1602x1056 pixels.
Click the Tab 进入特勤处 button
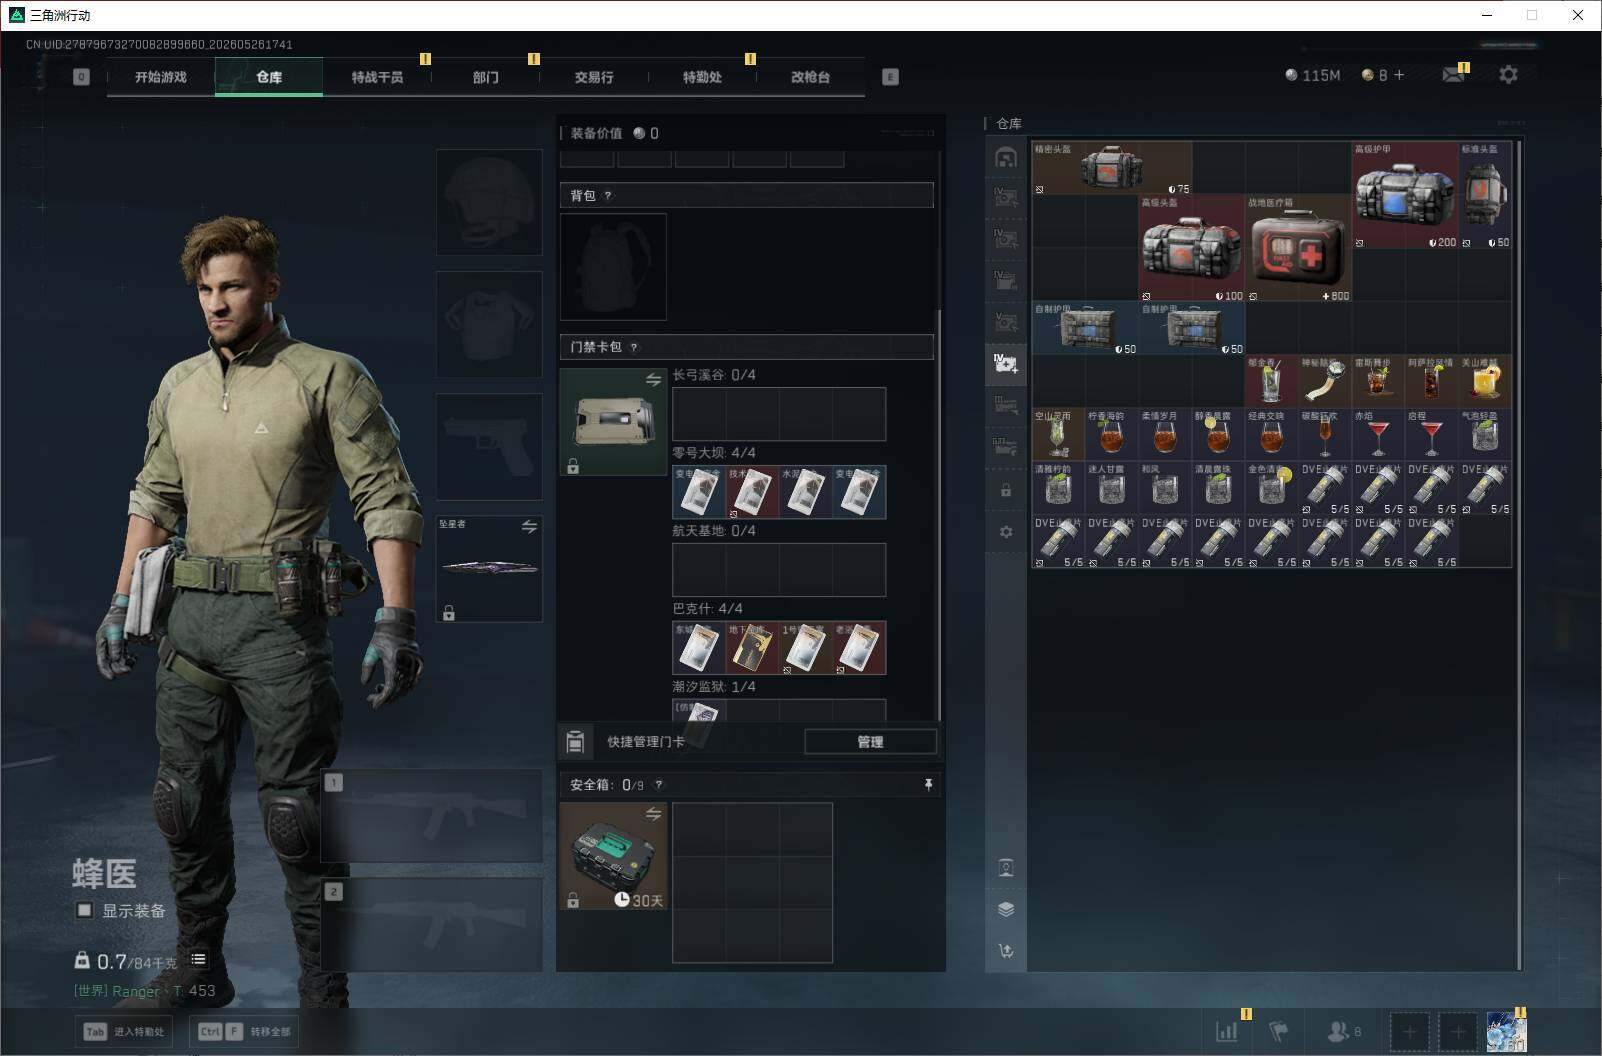click(124, 1031)
